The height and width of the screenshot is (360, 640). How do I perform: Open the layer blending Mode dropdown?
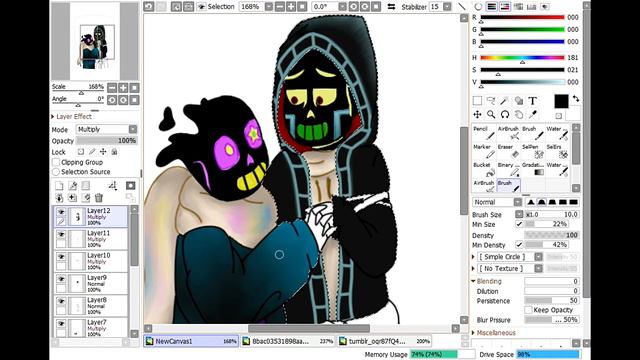(x=133, y=129)
